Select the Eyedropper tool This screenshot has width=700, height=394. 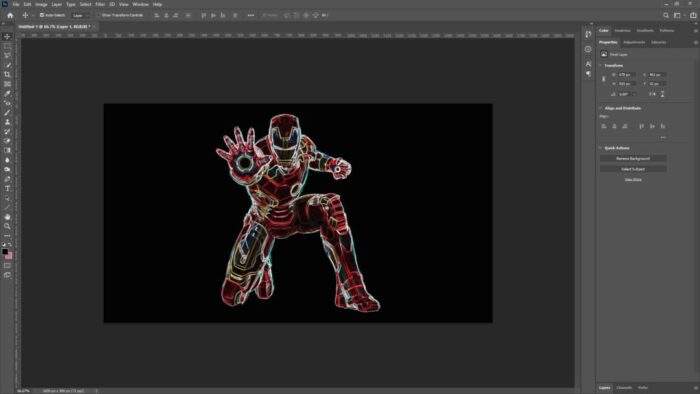click(7, 93)
